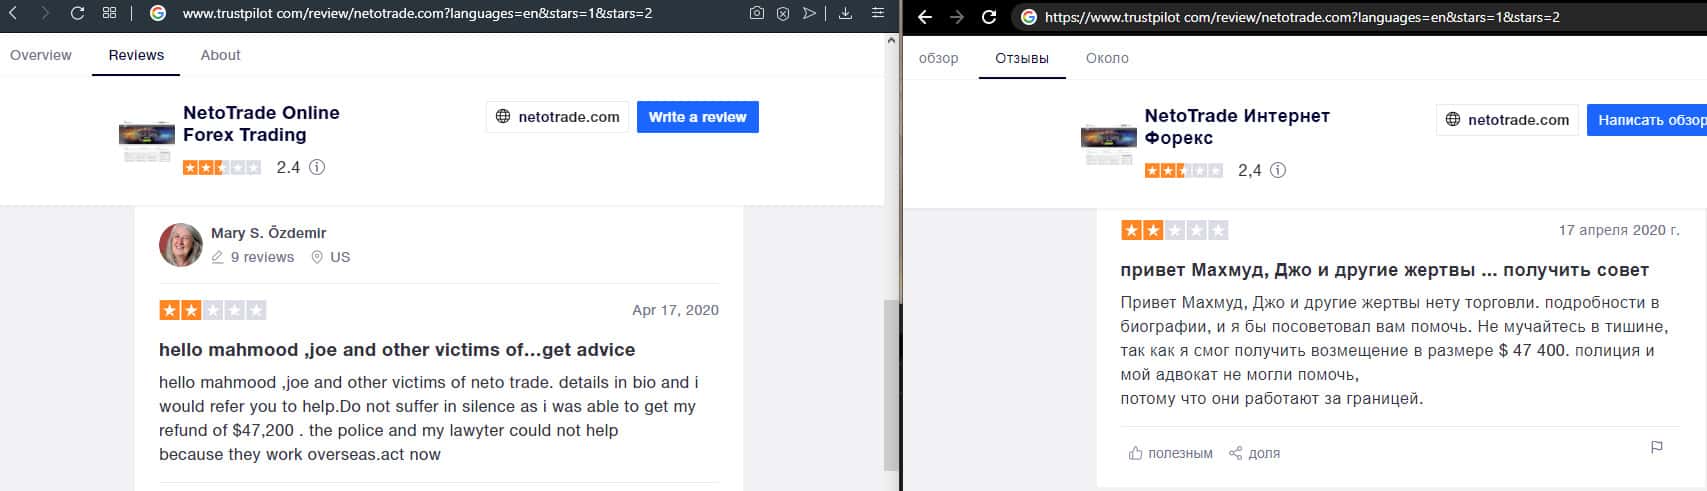Image resolution: width=1707 pixels, height=491 pixels.
Task: Click the info icon next to 2.4 rating
Action: (317, 167)
